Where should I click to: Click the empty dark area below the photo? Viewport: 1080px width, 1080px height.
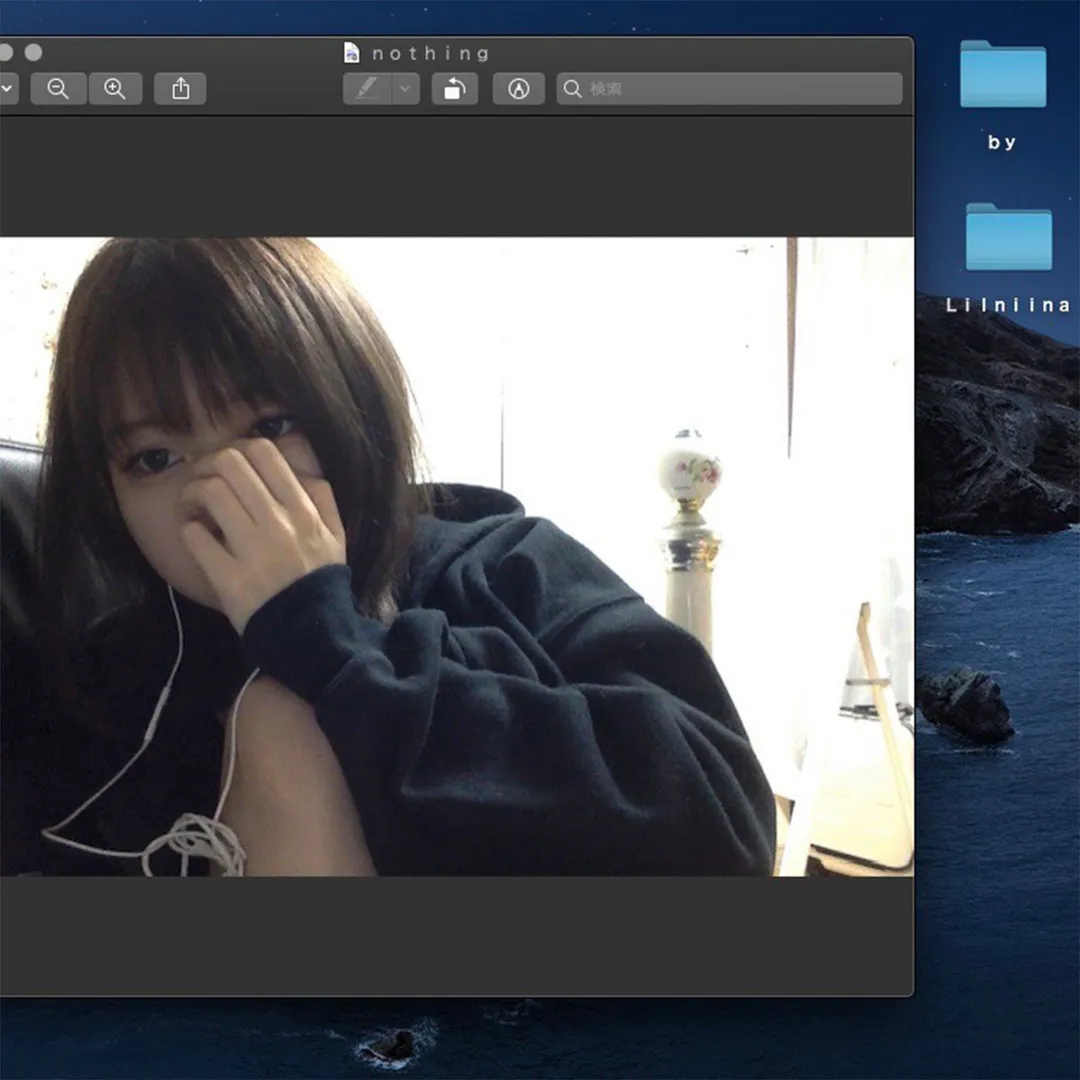[450, 935]
